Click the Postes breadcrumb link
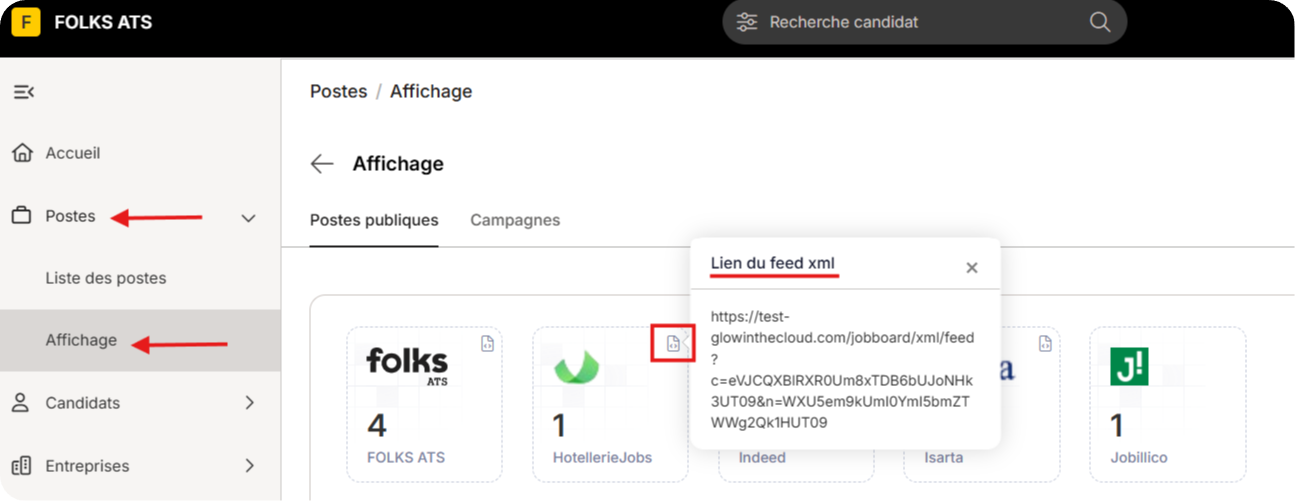This screenshot has width=1295, height=501. [339, 91]
